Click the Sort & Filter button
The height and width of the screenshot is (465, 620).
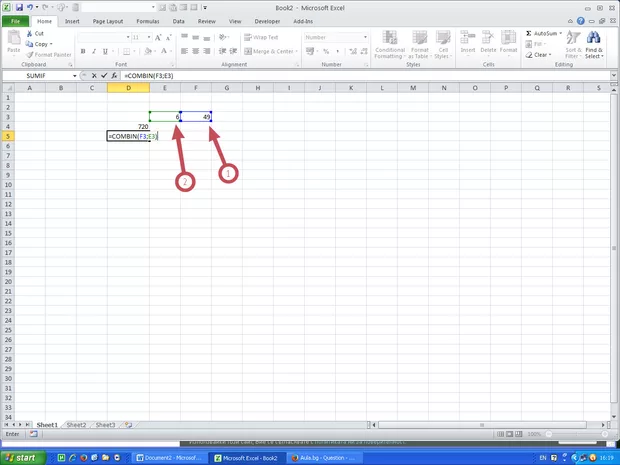573,45
